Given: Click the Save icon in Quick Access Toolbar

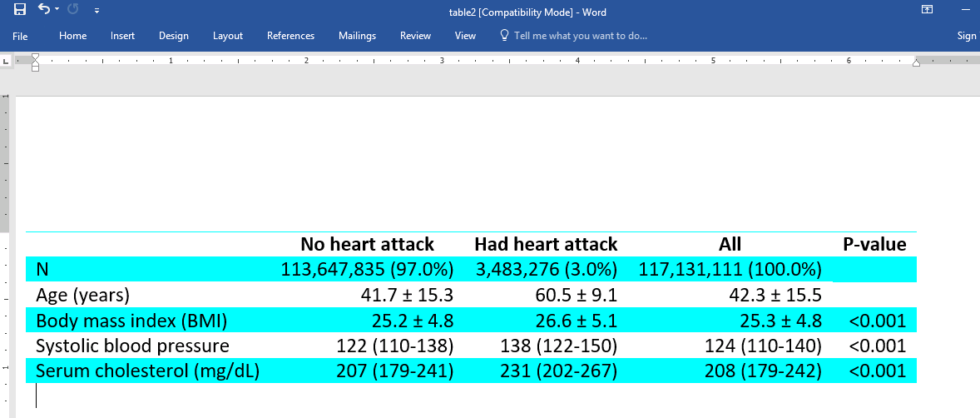Looking at the screenshot, I should 20,10.
